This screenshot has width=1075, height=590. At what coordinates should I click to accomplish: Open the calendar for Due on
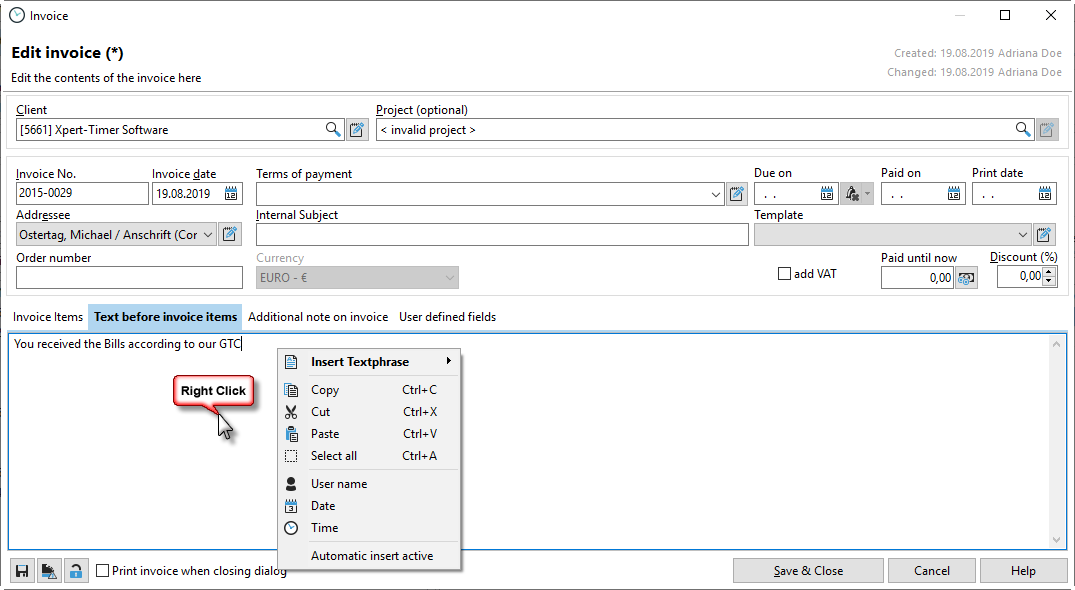827,194
